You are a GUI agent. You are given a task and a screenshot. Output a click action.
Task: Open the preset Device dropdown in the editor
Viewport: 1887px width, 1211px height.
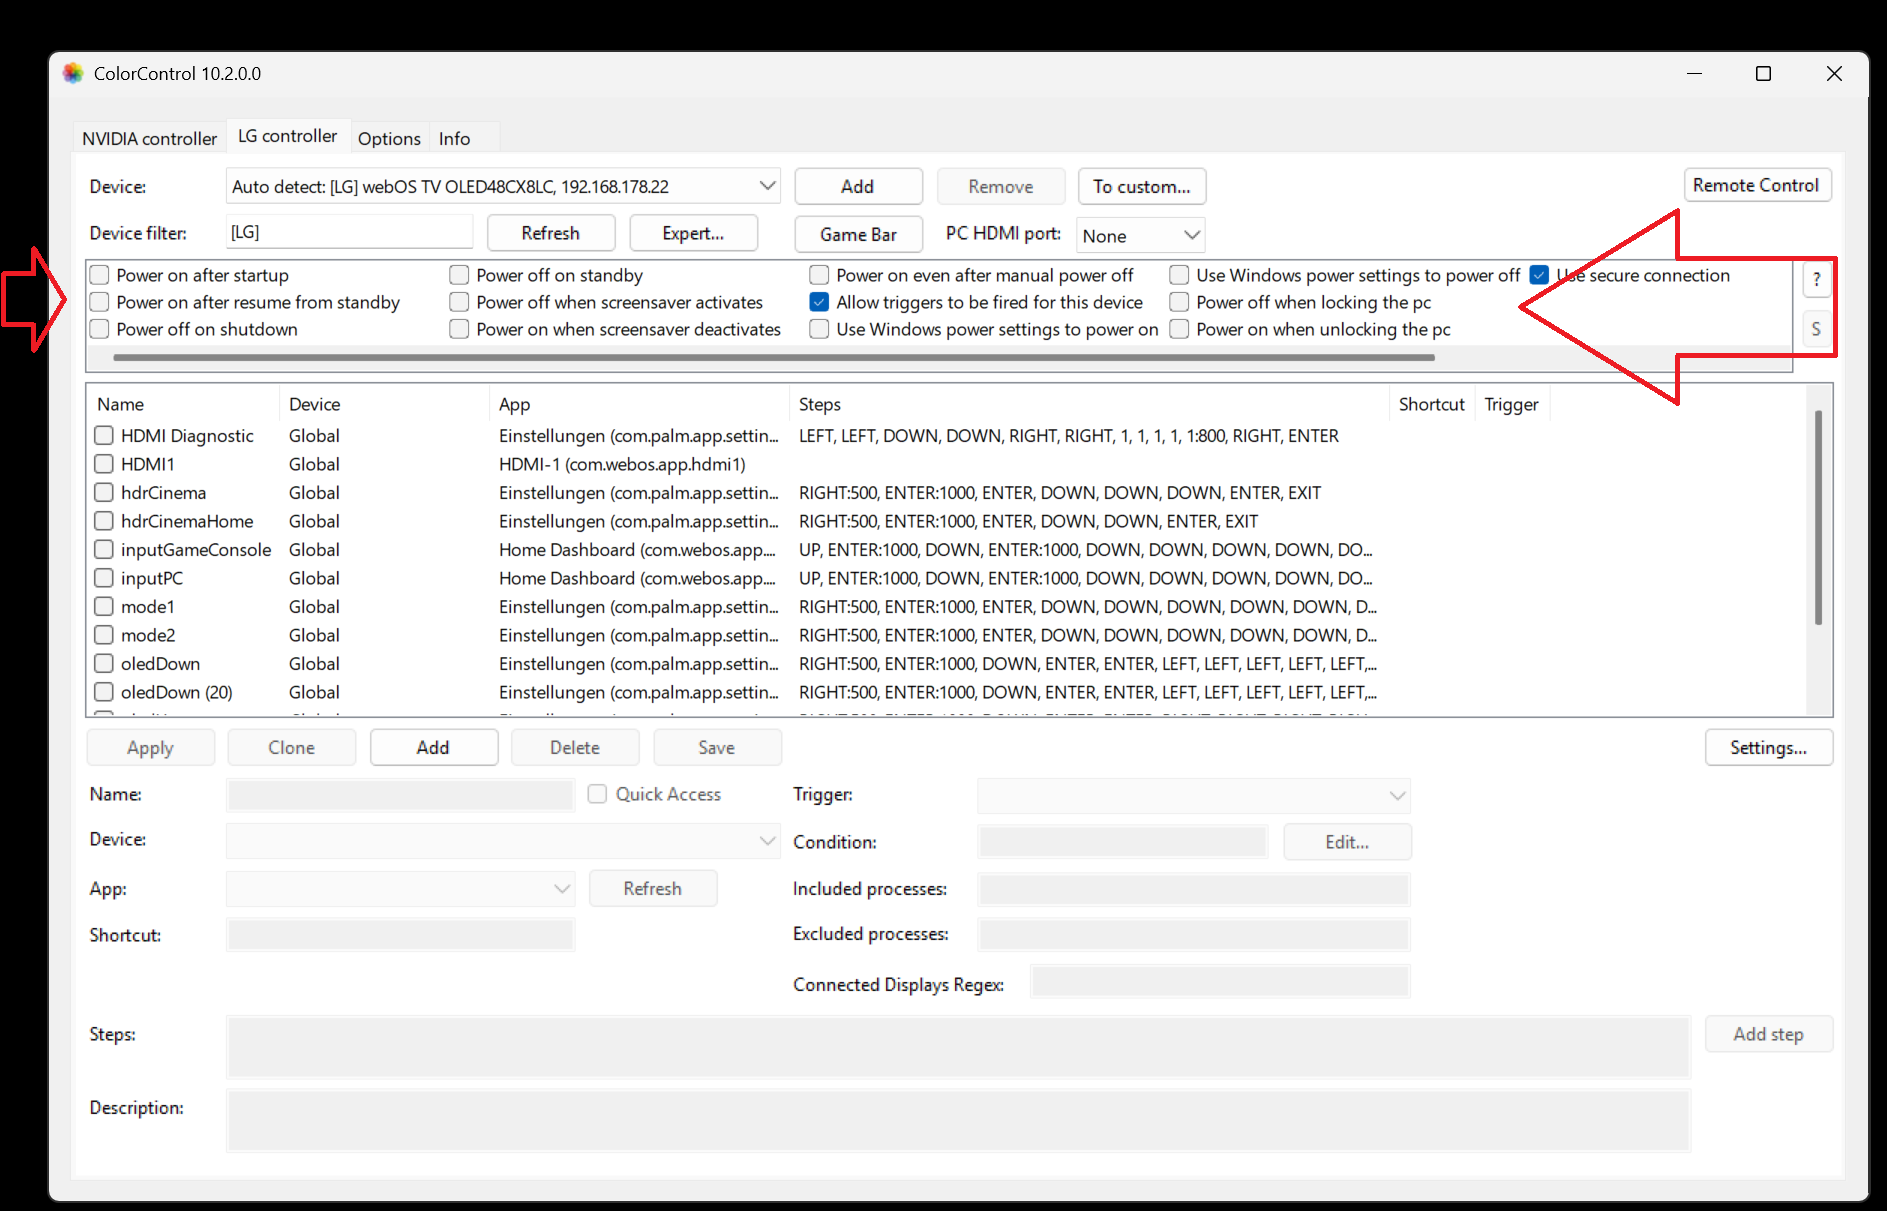point(503,841)
